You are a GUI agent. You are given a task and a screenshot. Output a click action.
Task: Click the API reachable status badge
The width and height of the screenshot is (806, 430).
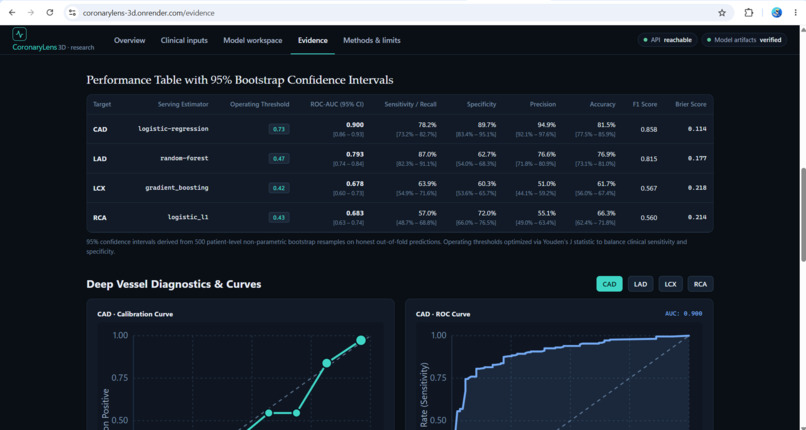coord(667,40)
